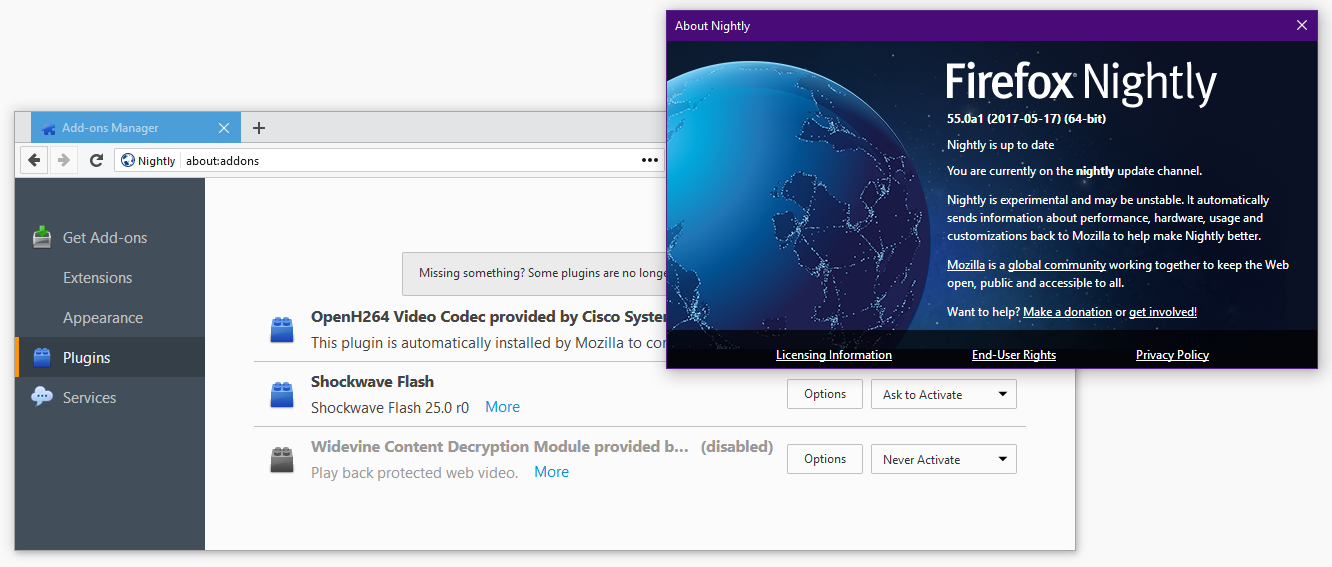Open More link for Shockwave Flash
1332x567 pixels.
coord(502,407)
